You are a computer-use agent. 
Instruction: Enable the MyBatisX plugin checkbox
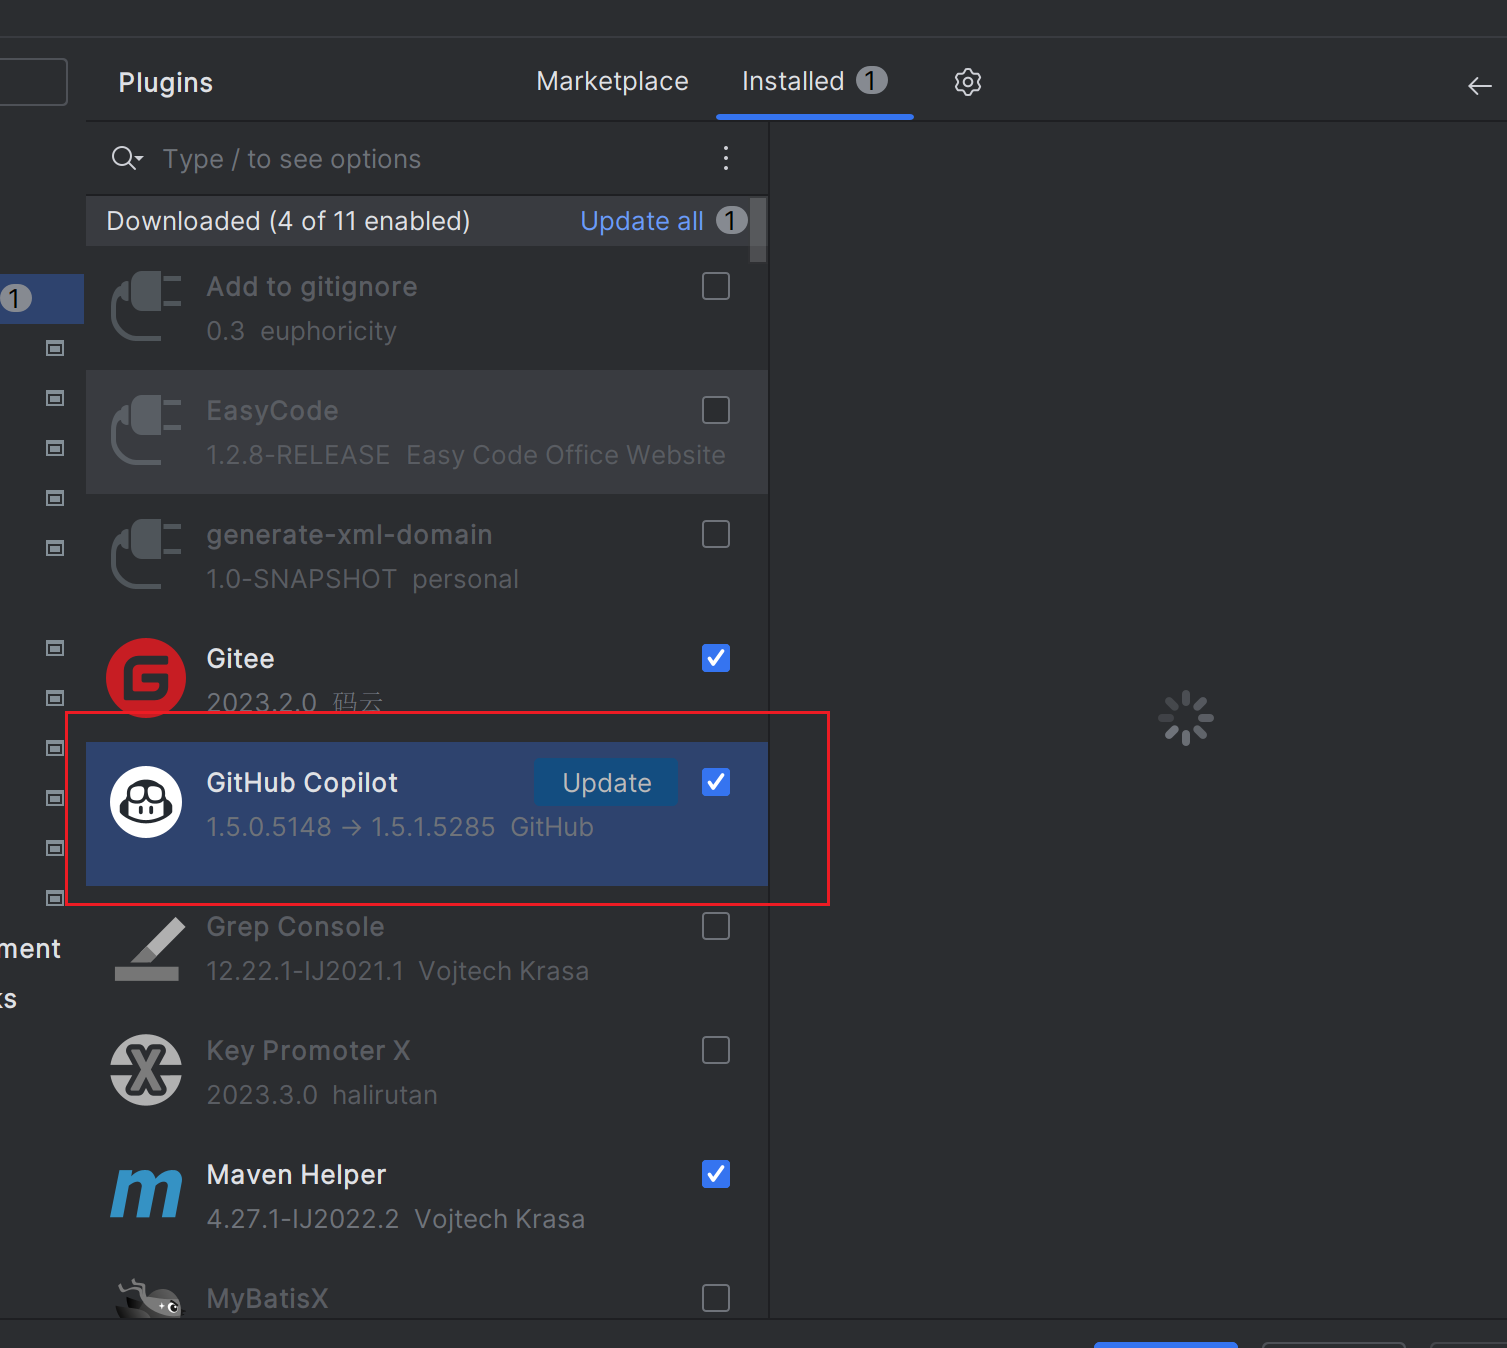716,1298
